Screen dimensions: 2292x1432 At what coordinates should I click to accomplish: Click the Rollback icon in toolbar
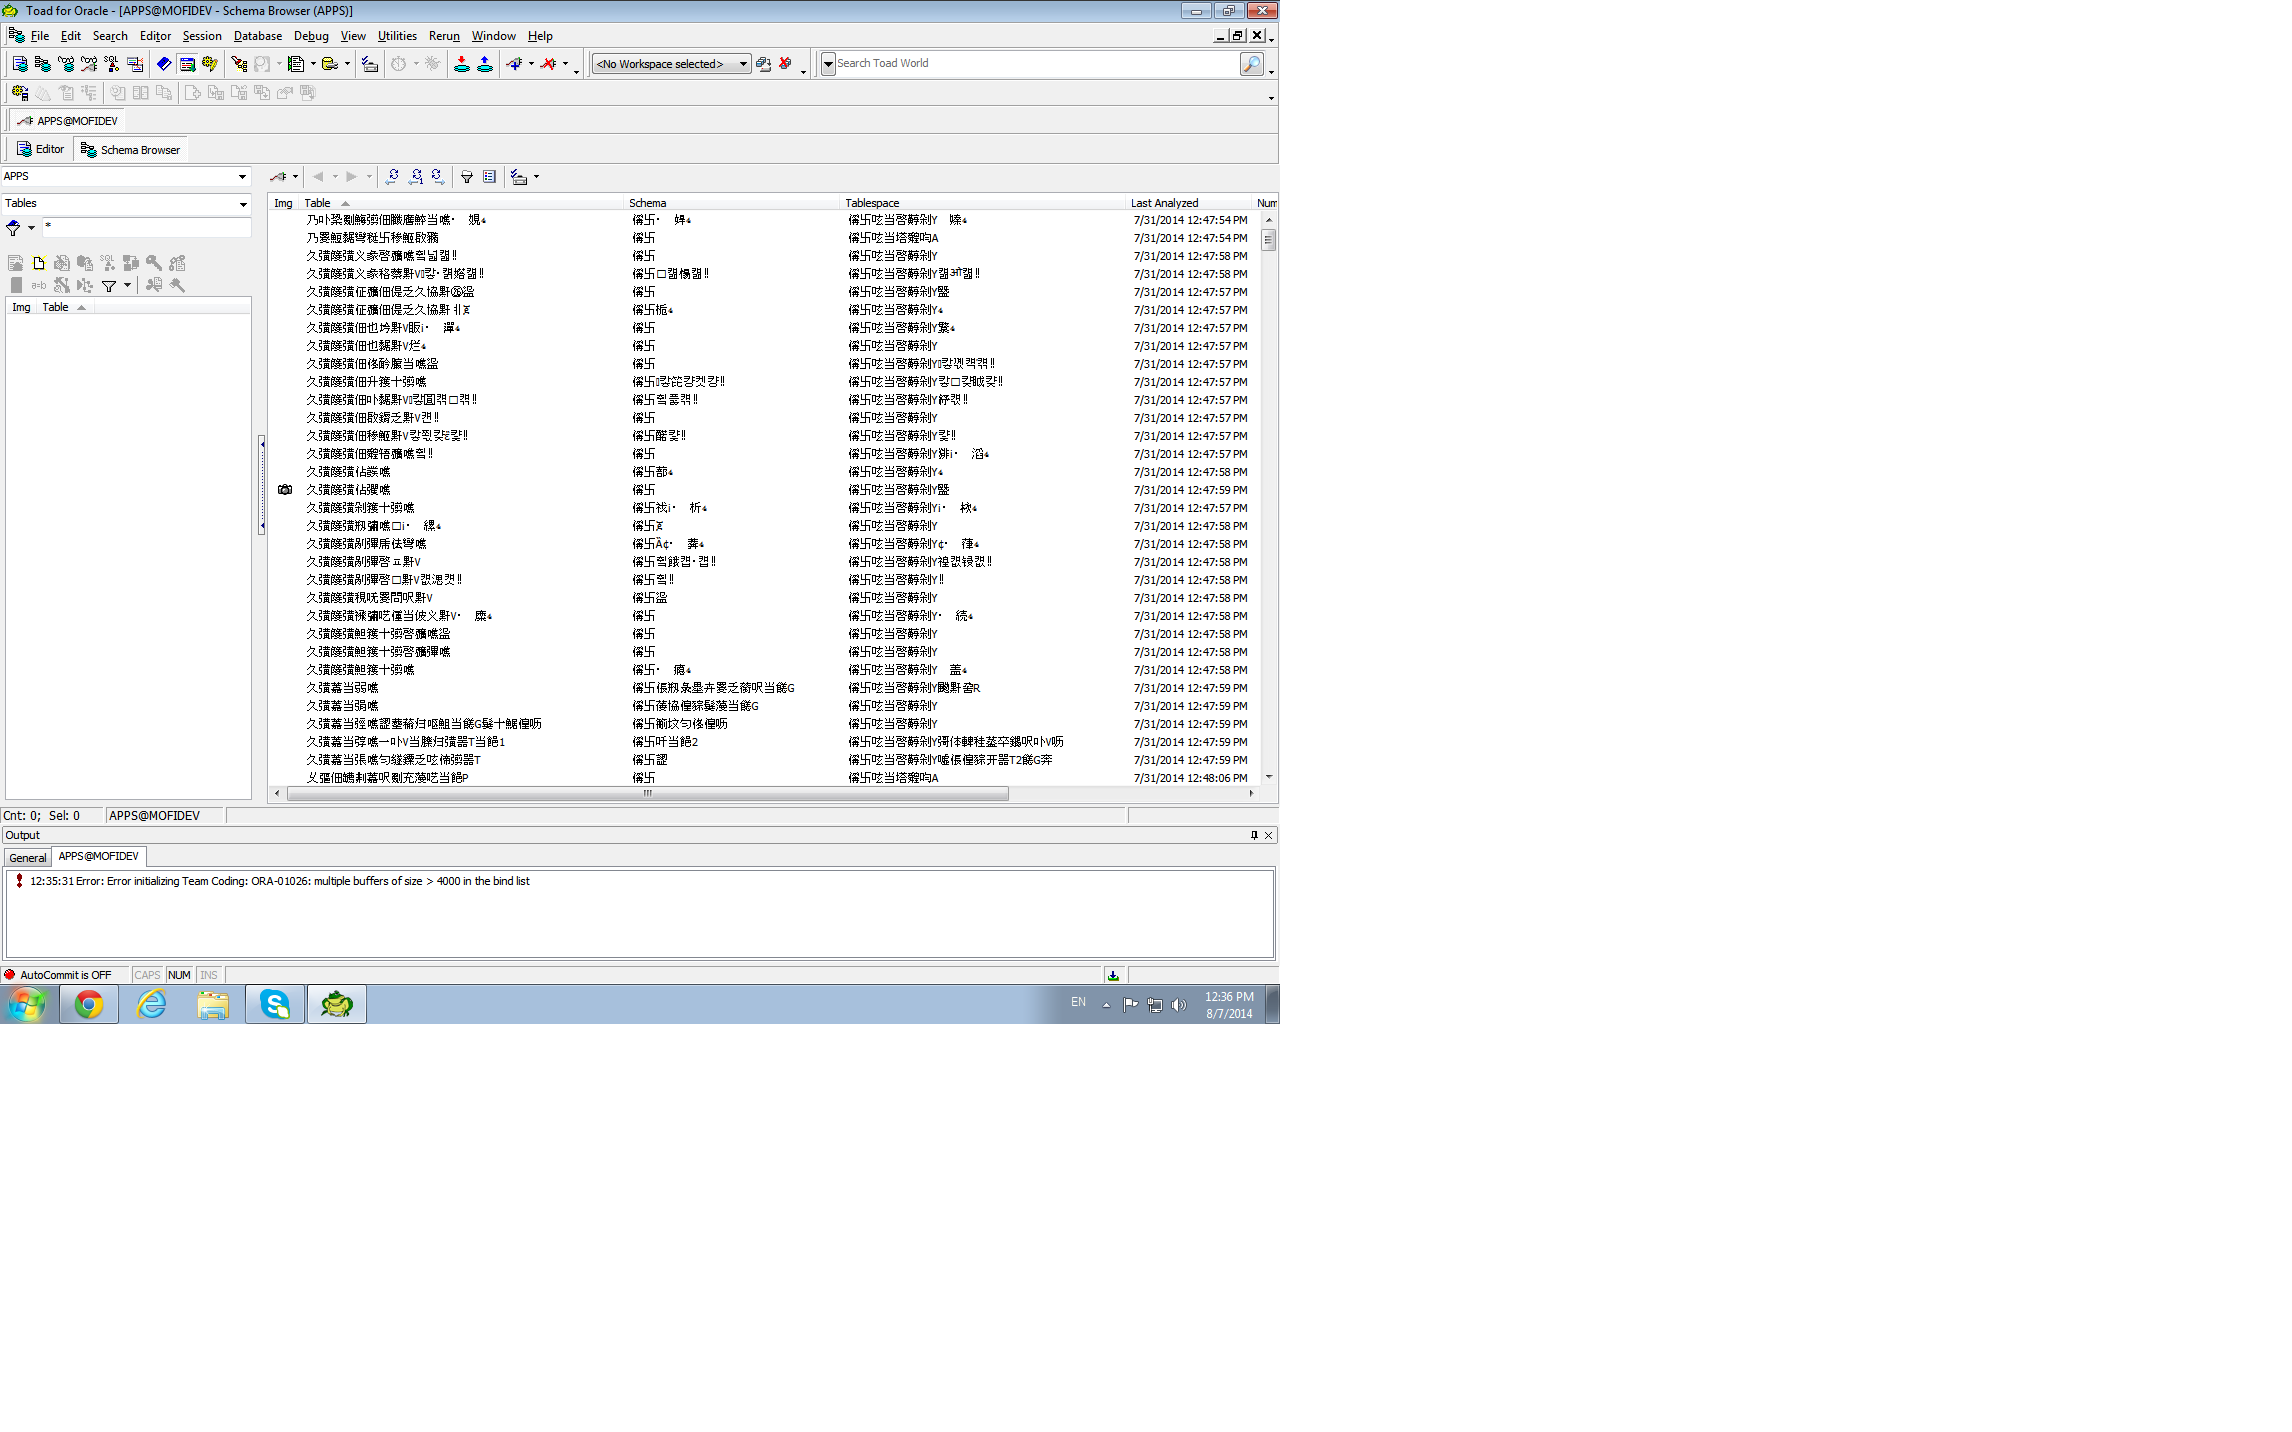(x=485, y=64)
